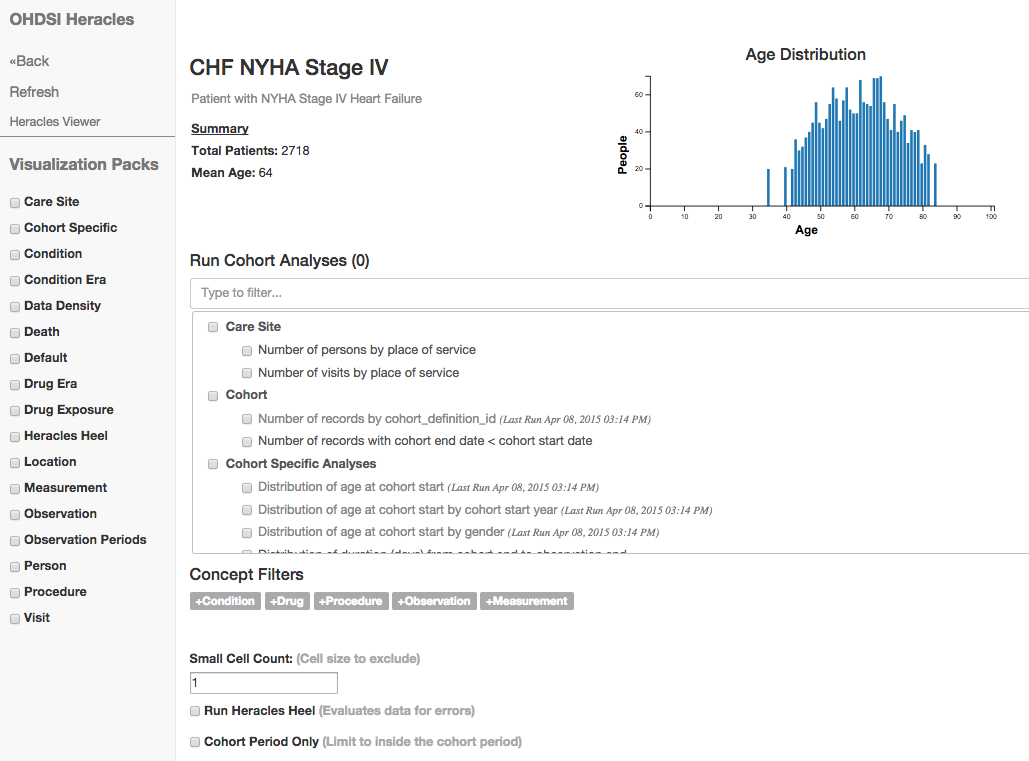Click Refresh in the sidebar

34,92
